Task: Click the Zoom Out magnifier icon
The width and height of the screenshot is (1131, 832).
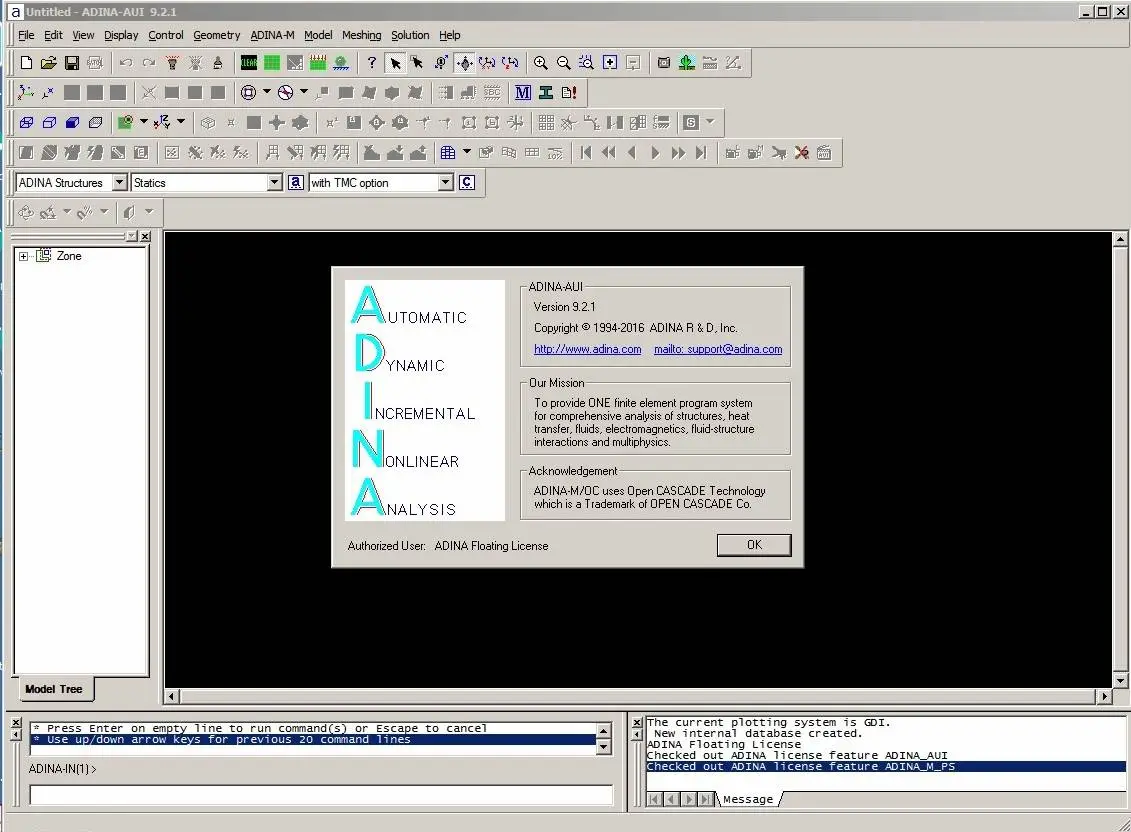Action: (563, 63)
